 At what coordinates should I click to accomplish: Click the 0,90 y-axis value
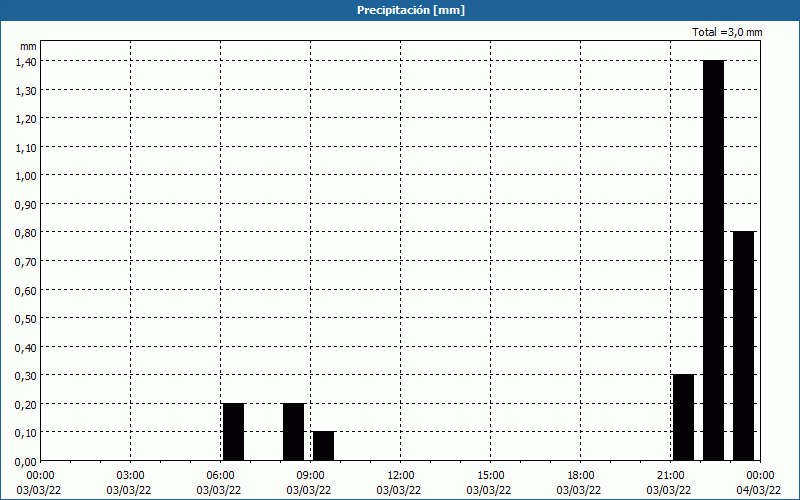[x=27, y=204]
